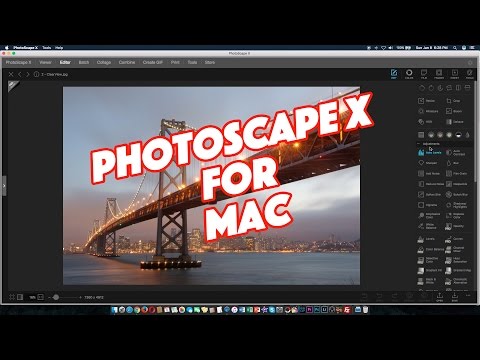Select the Sharpen adjustment
This screenshot has height=360, width=480.
(x=427, y=163)
